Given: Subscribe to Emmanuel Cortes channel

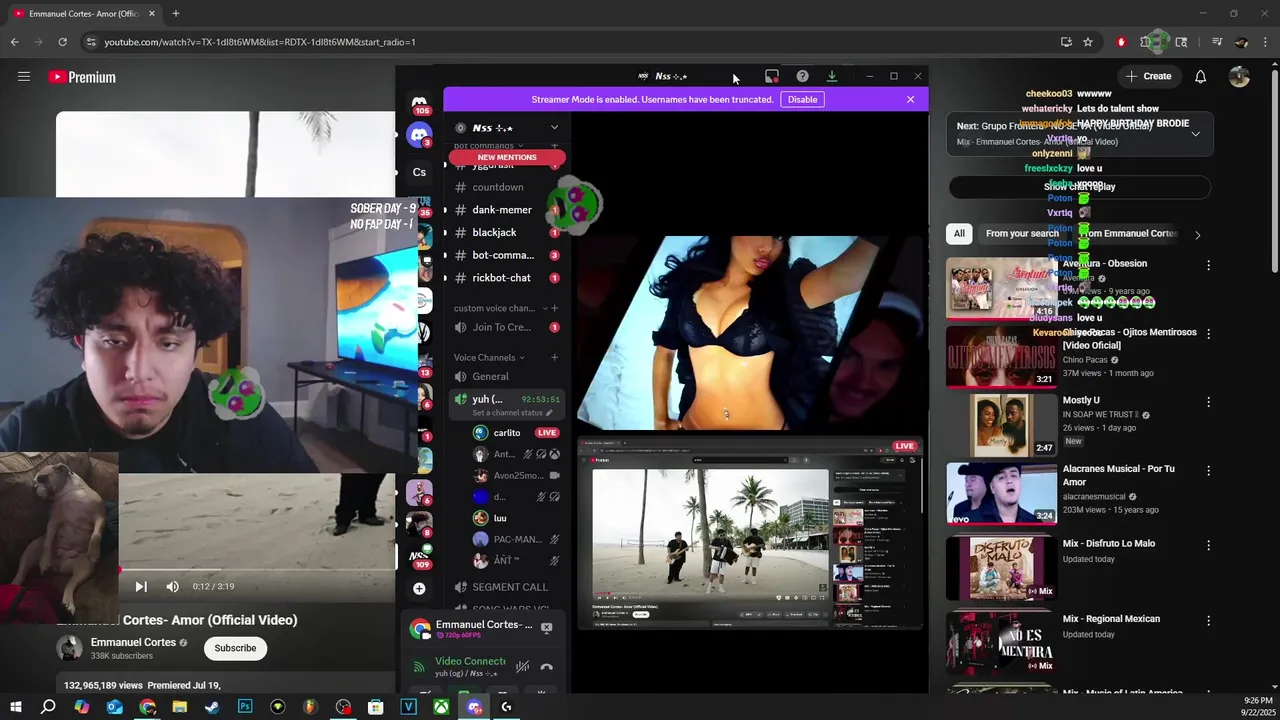Looking at the screenshot, I should pos(235,648).
